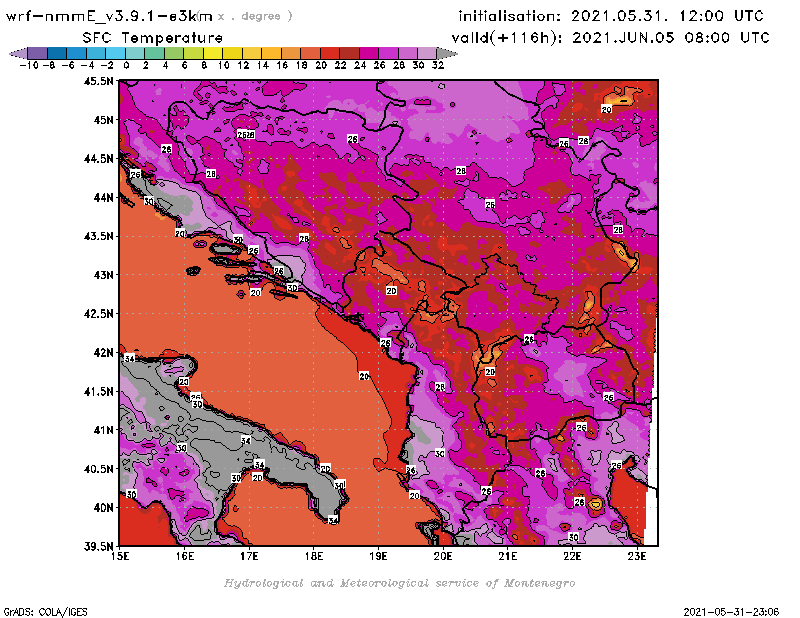Pick the 14 to 16 orange legend swatch
The image size is (800, 618).
[x=271, y=53]
